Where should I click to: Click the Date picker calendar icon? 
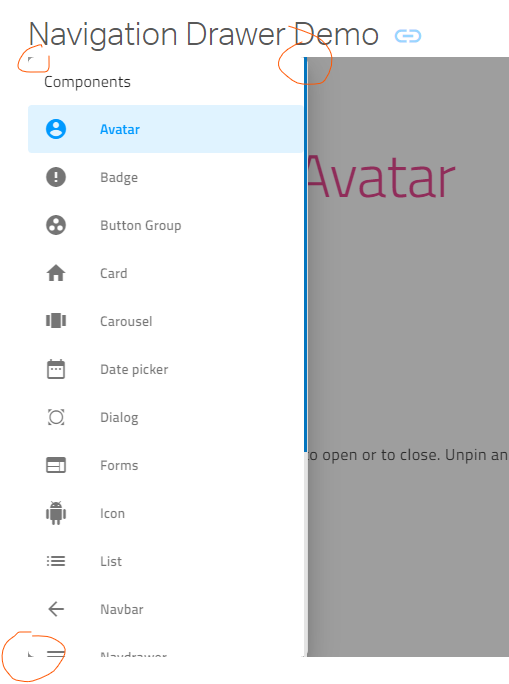pos(56,369)
